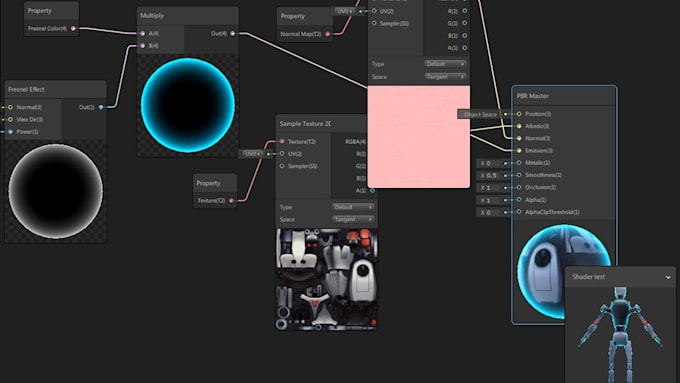Select the Fresnel Effect node title
680x383 pixels.
tap(26, 89)
